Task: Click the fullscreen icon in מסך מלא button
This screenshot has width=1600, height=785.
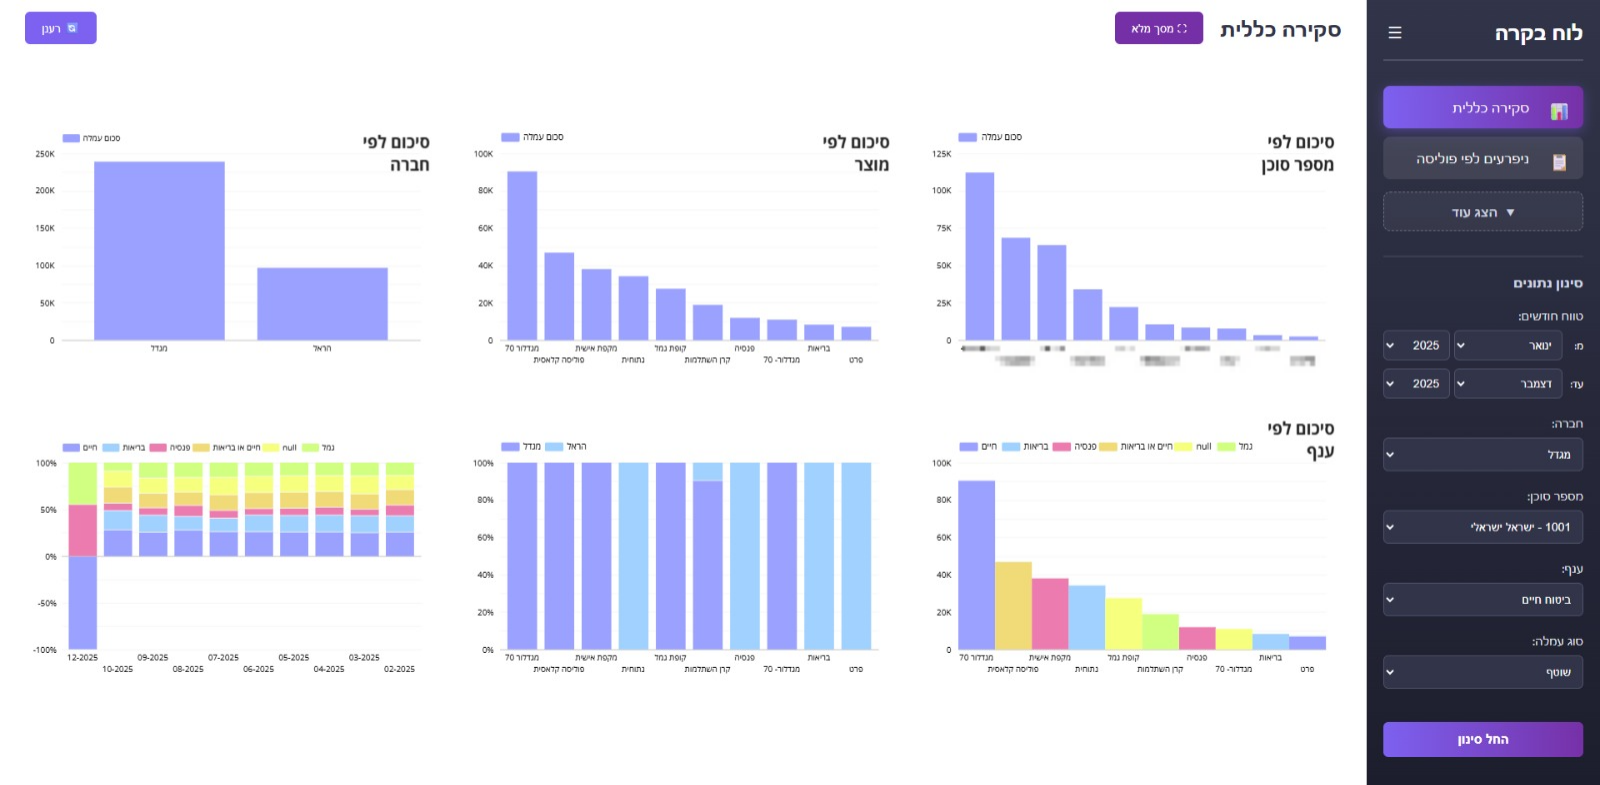Action: 1182,29
